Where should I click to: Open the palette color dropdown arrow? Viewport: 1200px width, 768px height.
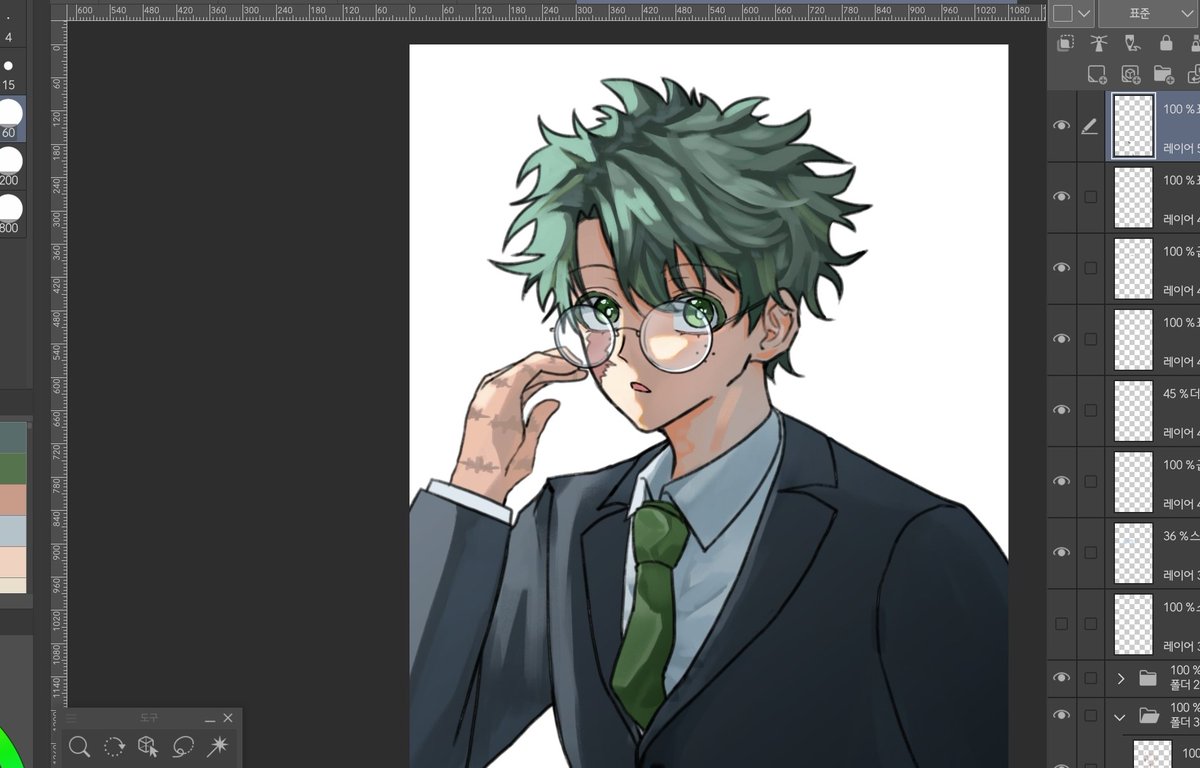[1083, 13]
